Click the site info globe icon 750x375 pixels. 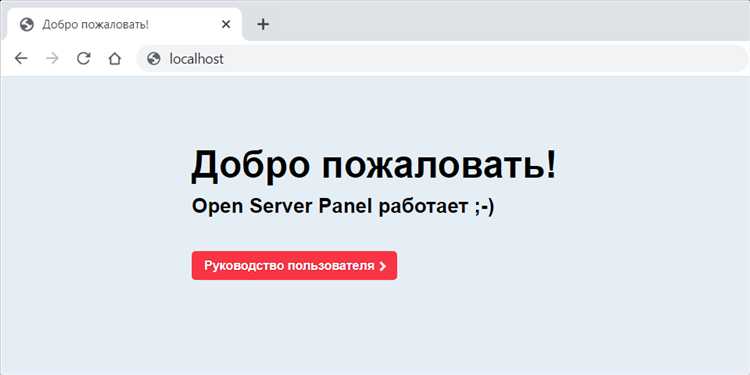[154, 59]
